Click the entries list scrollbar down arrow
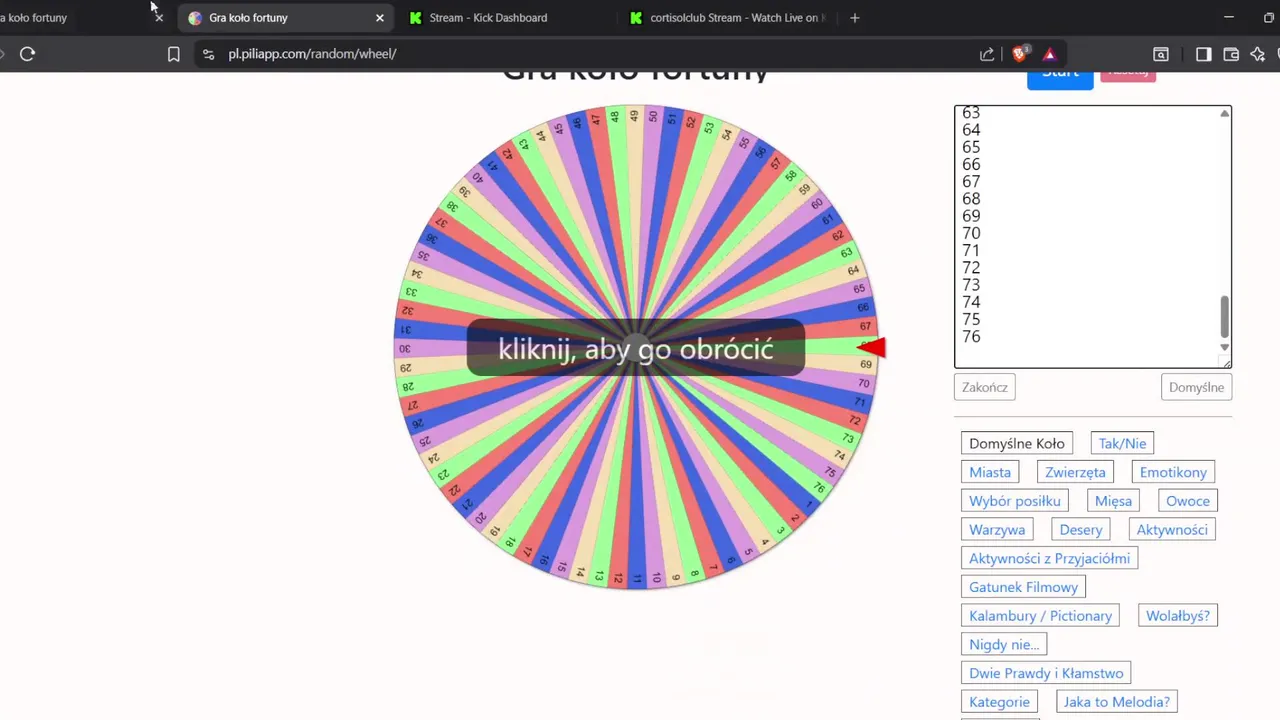1280x720 pixels. [x=1224, y=347]
